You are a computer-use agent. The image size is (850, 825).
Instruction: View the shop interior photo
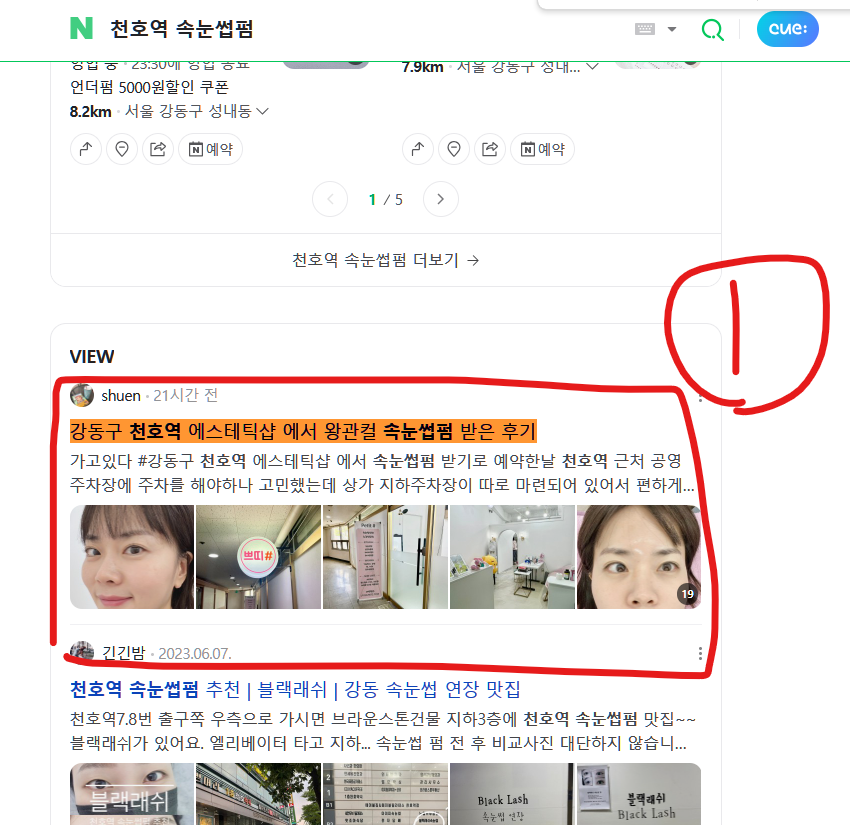[x=512, y=557]
